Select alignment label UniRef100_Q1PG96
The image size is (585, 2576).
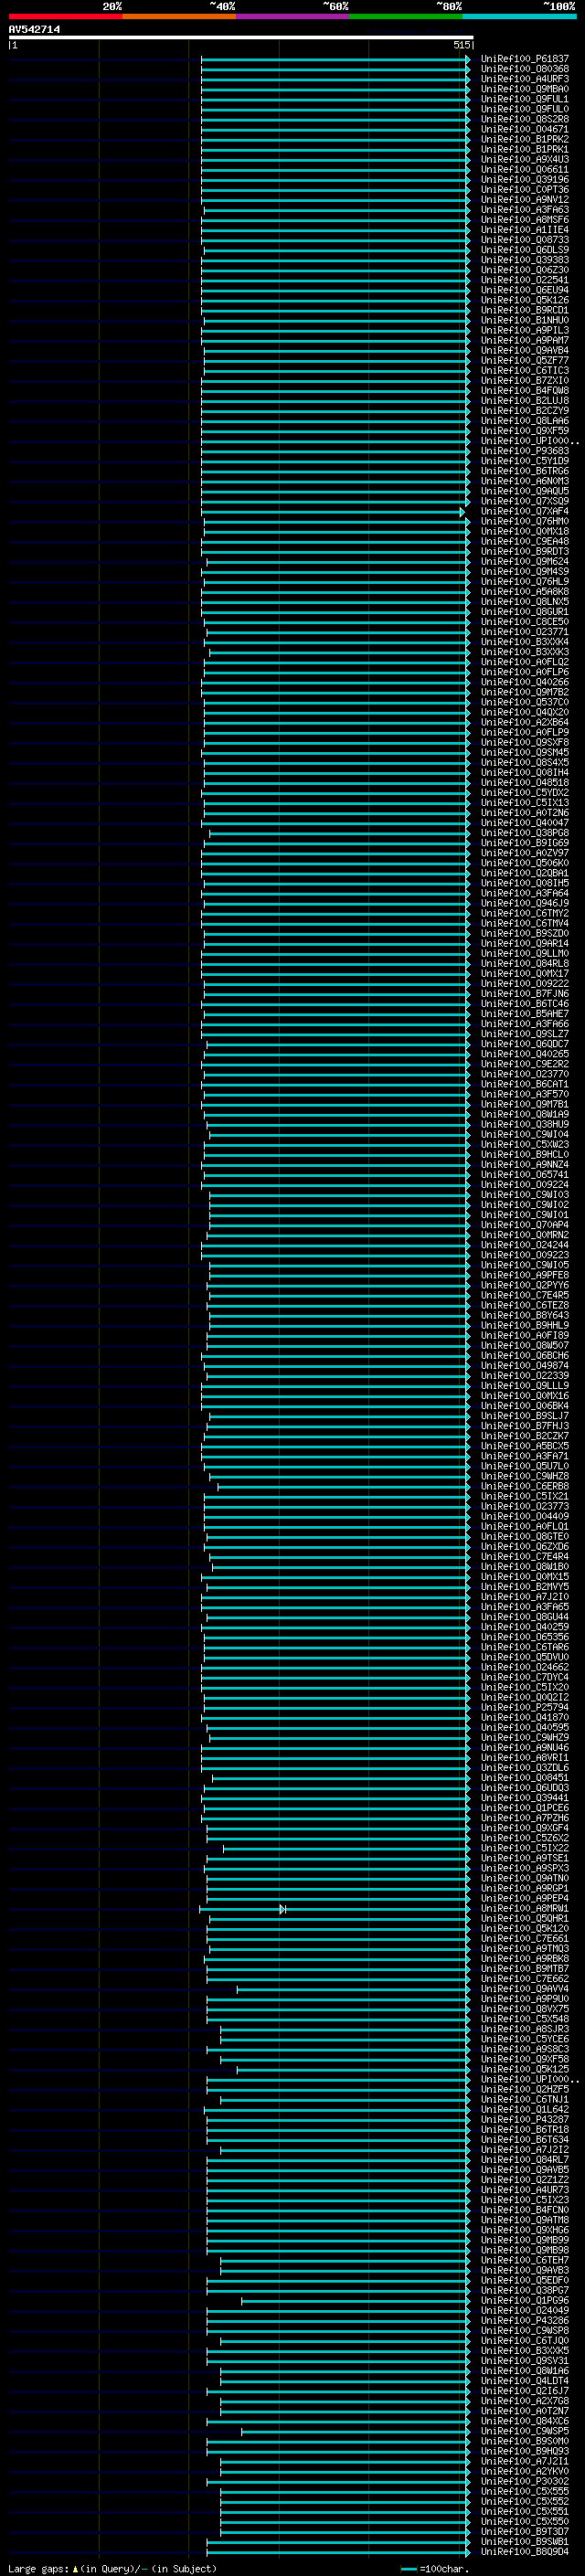coord(525,2300)
